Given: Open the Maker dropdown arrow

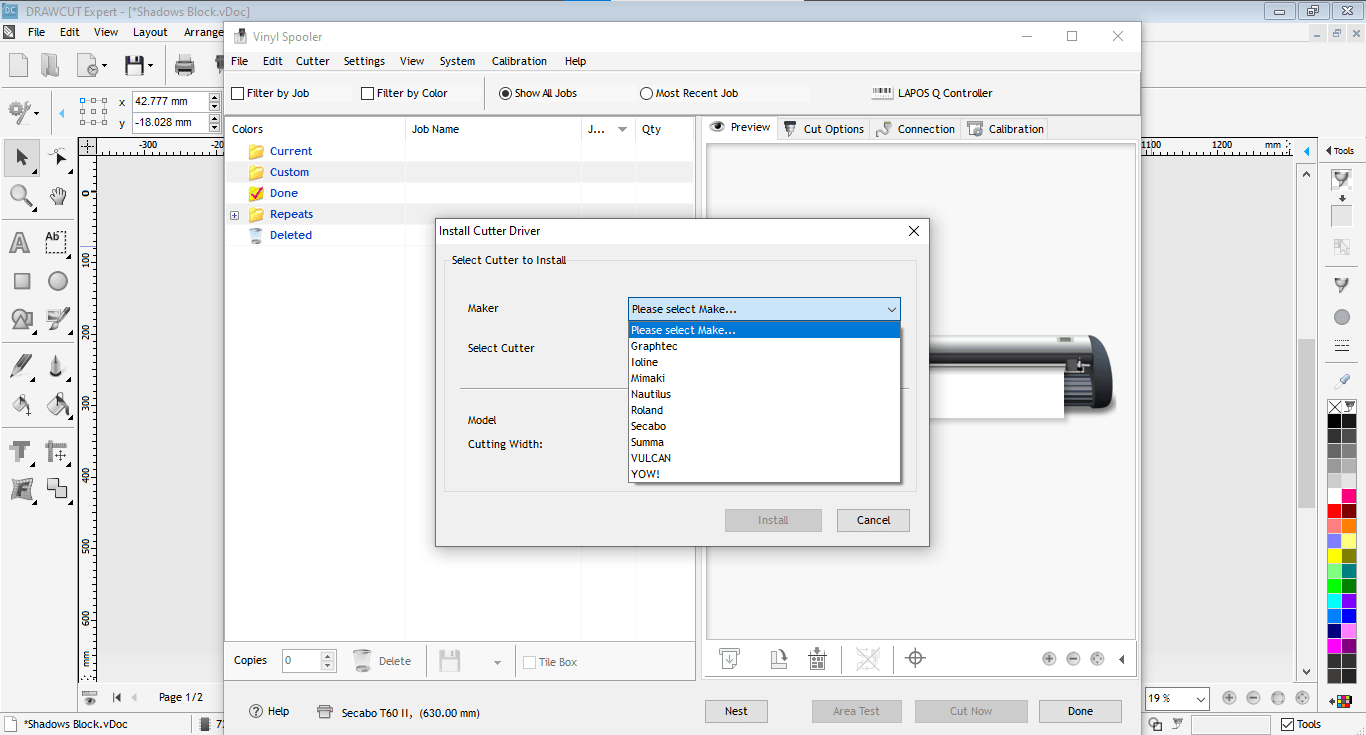Looking at the screenshot, I should pos(891,309).
